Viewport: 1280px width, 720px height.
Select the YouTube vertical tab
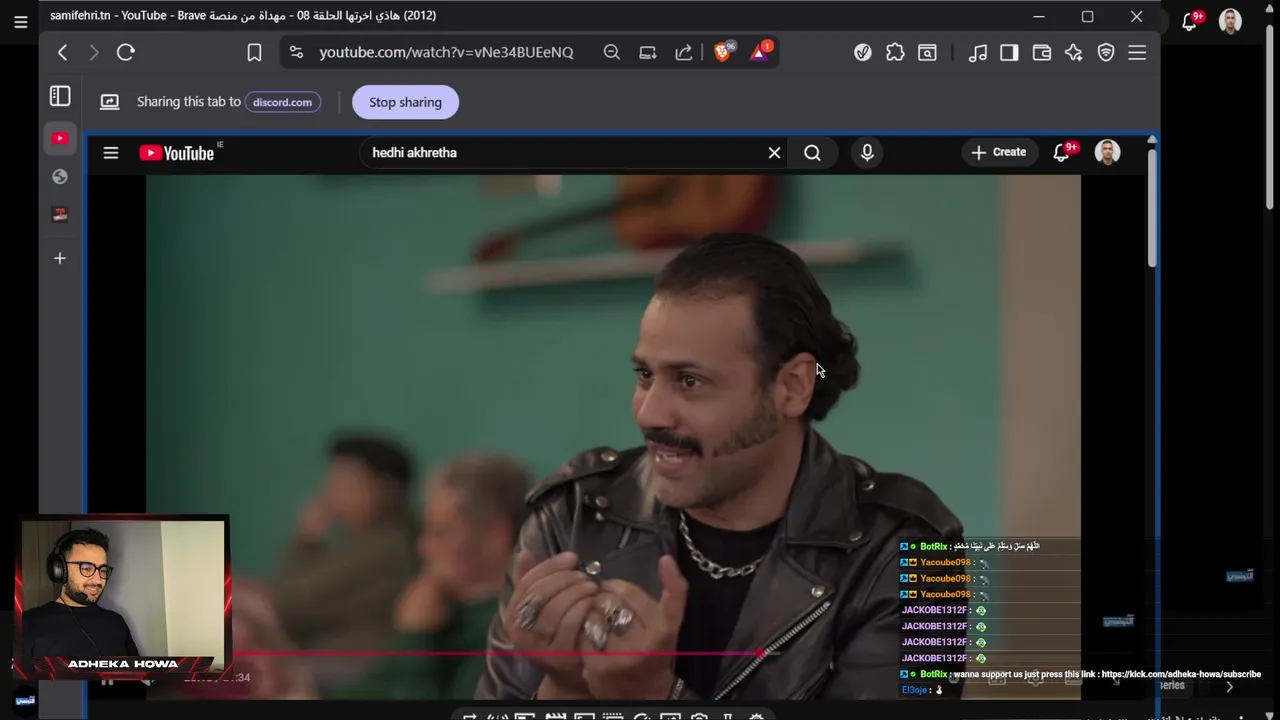[60, 138]
